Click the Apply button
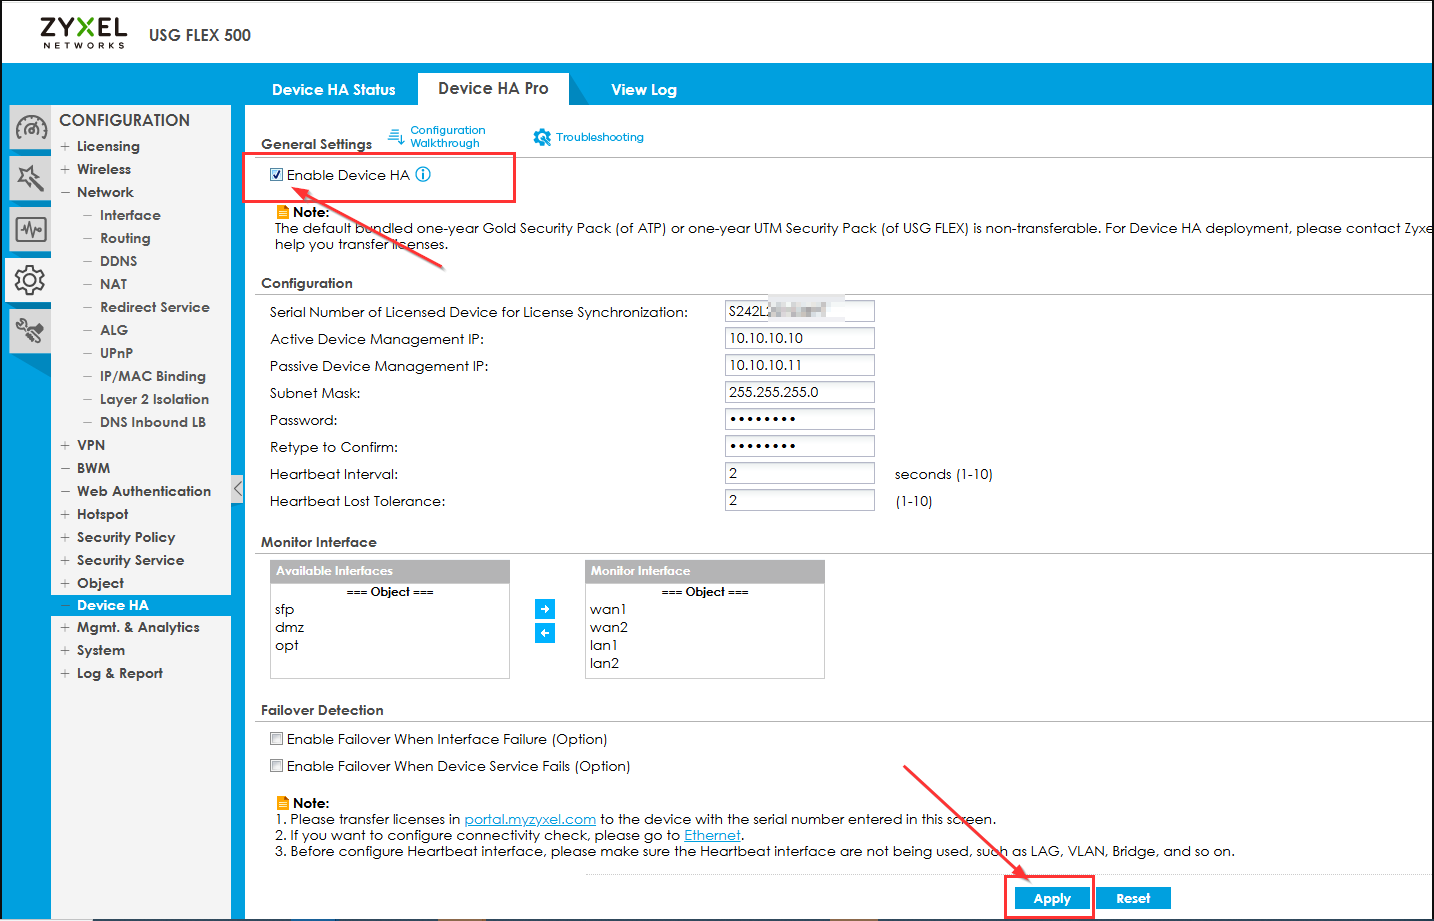This screenshot has width=1434, height=921. click(x=1051, y=898)
